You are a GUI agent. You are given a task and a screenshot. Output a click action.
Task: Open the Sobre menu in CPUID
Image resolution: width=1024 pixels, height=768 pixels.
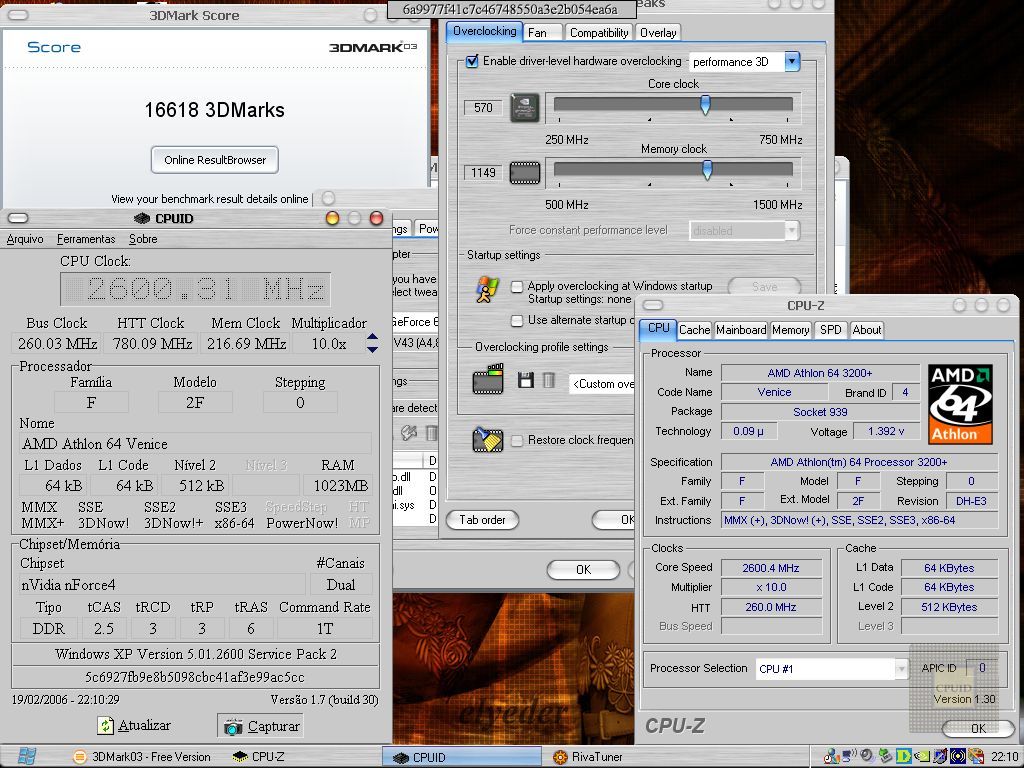pyautogui.click(x=143, y=239)
